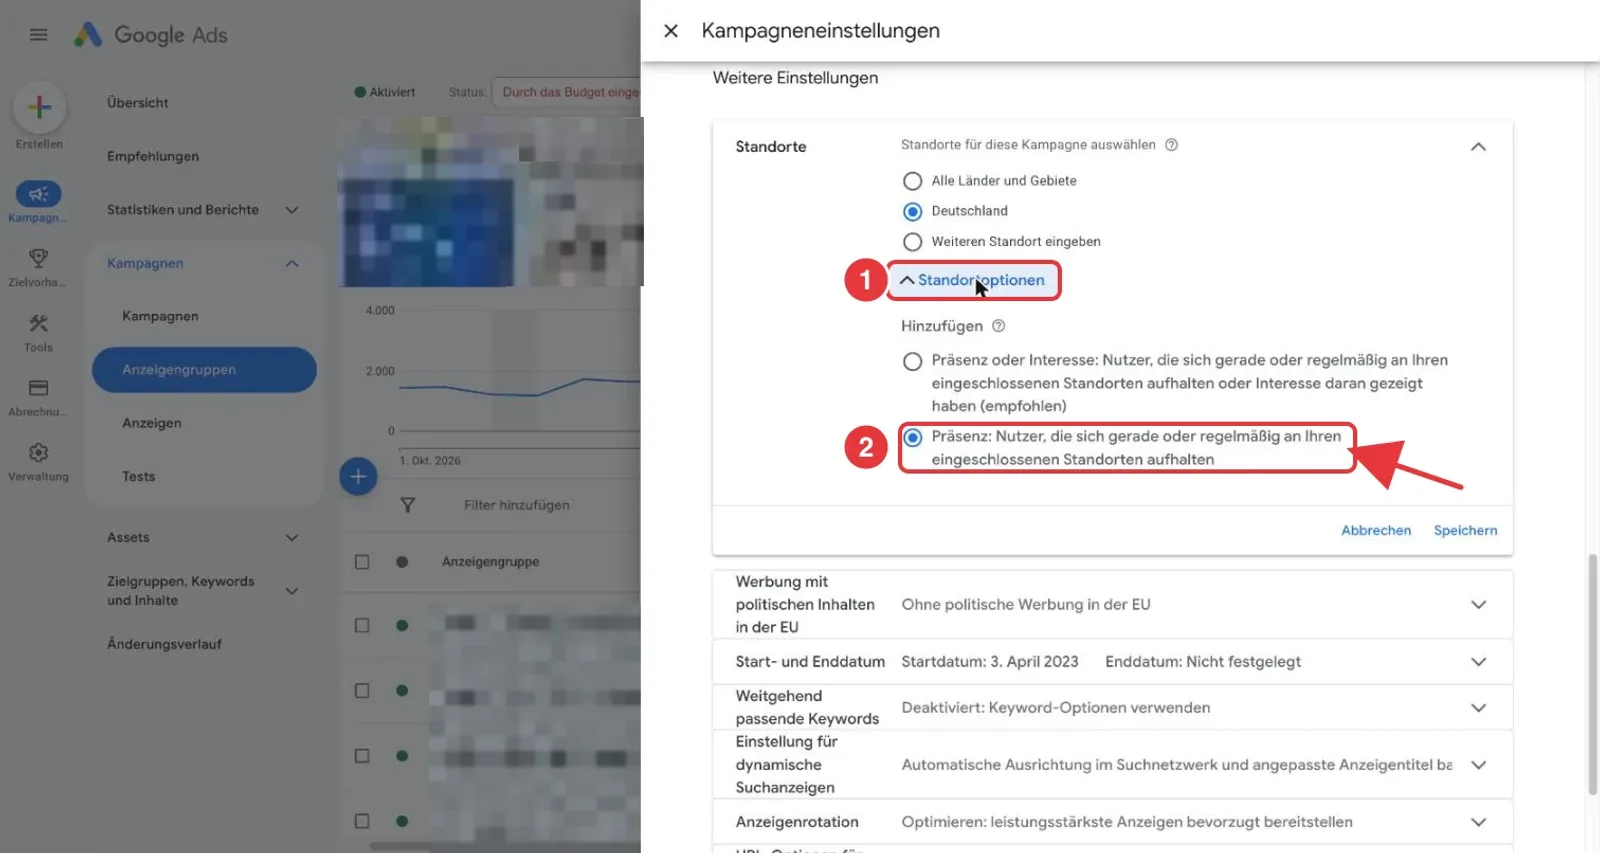Open the Tools wrench icon
The image size is (1600, 853).
click(x=38, y=323)
